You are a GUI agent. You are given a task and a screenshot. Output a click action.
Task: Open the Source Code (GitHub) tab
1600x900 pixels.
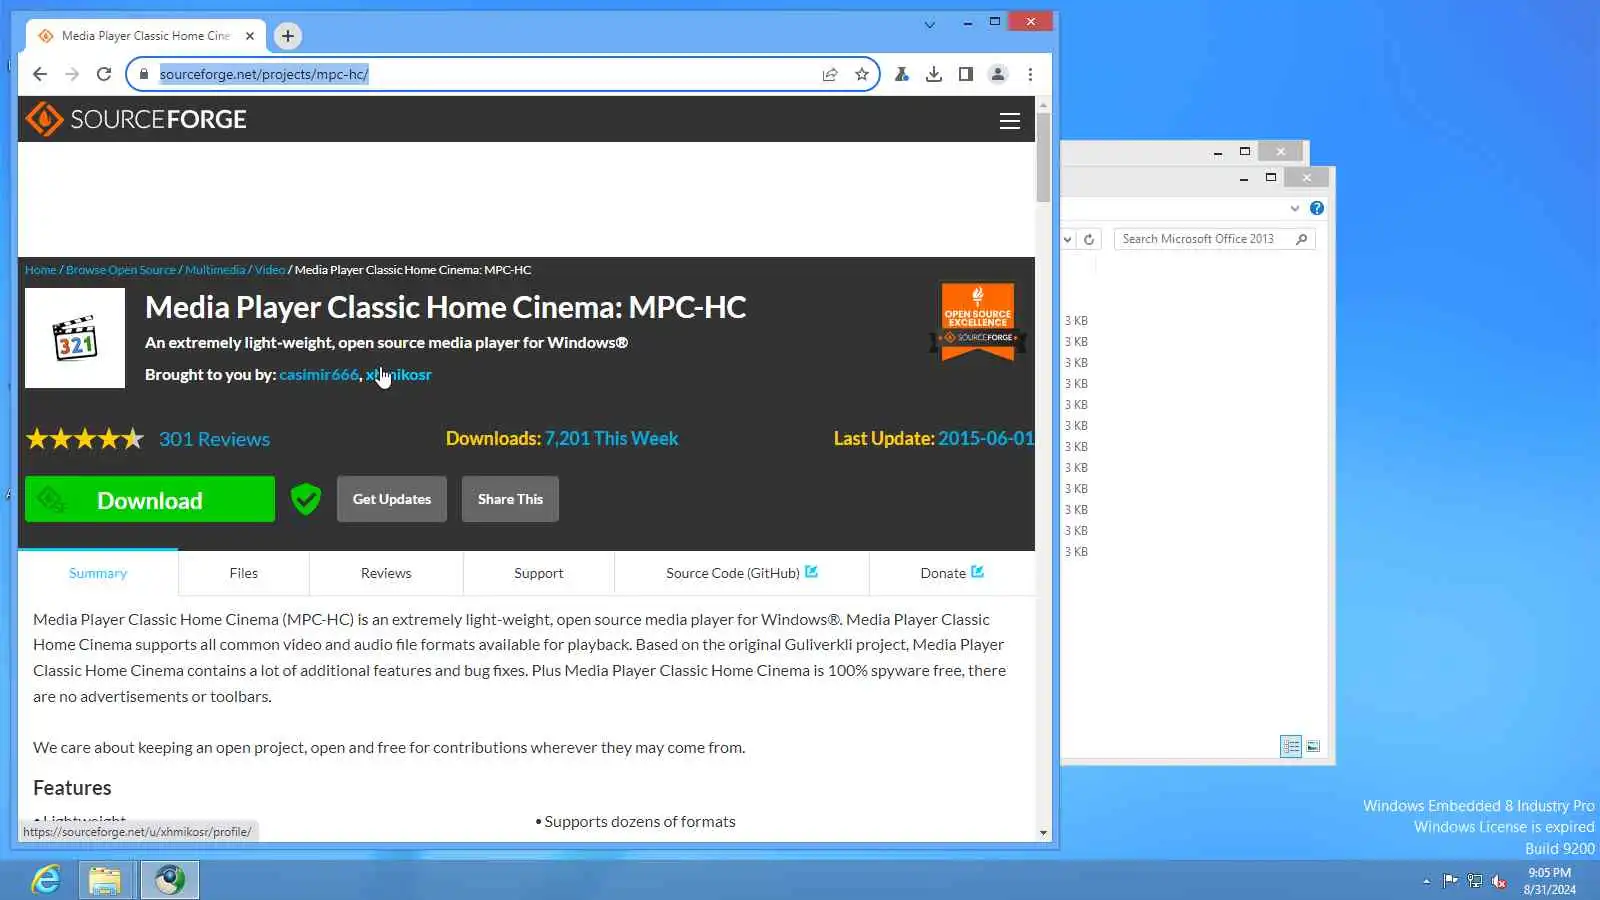click(742, 573)
